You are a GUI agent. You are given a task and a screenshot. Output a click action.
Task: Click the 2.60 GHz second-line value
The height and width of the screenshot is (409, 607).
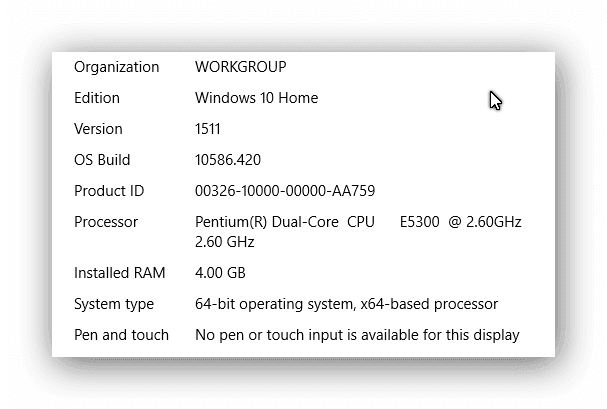(225, 242)
